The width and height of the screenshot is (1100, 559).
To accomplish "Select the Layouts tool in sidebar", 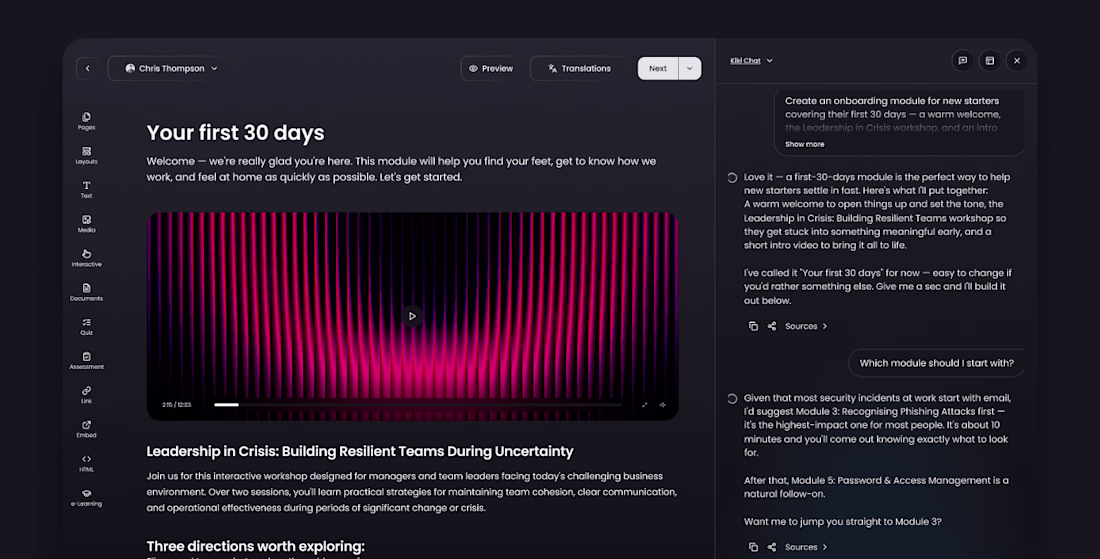I will (86, 156).
